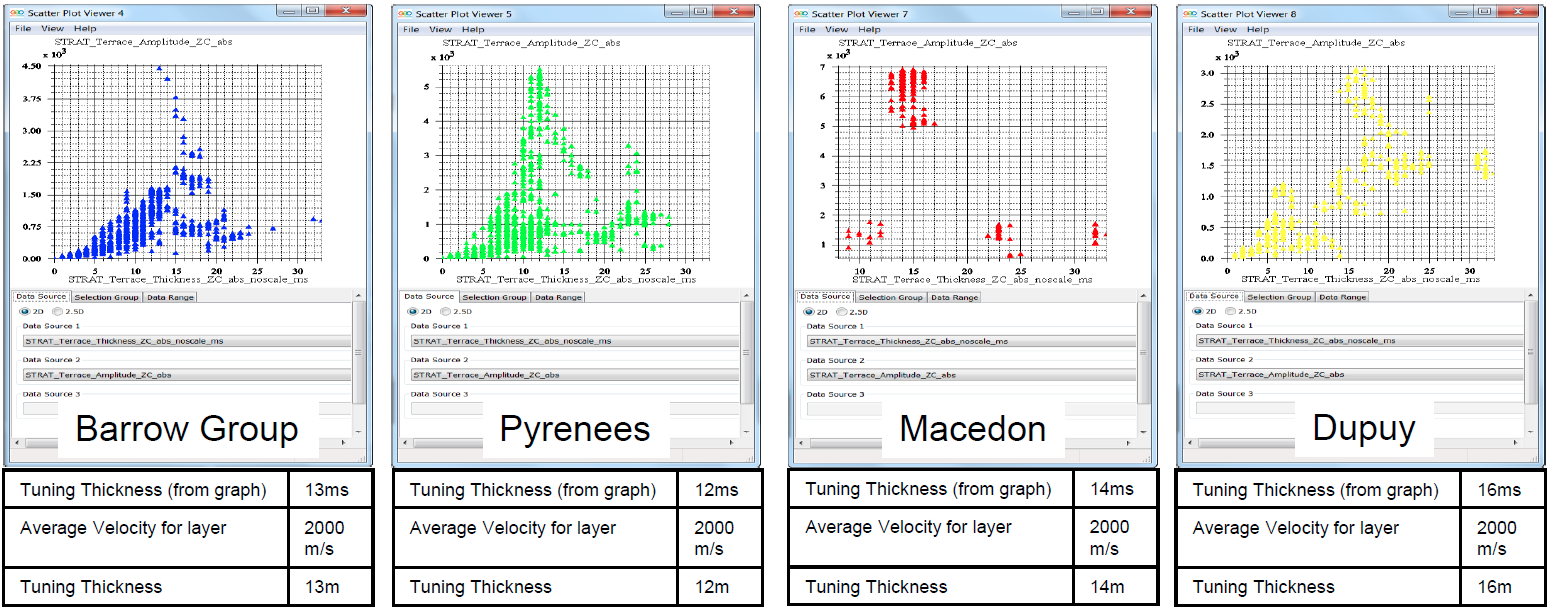The image size is (1549, 611).
Task: Click the scrollbar up arrow in Barrow Group panel
Action: [x=357, y=295]
